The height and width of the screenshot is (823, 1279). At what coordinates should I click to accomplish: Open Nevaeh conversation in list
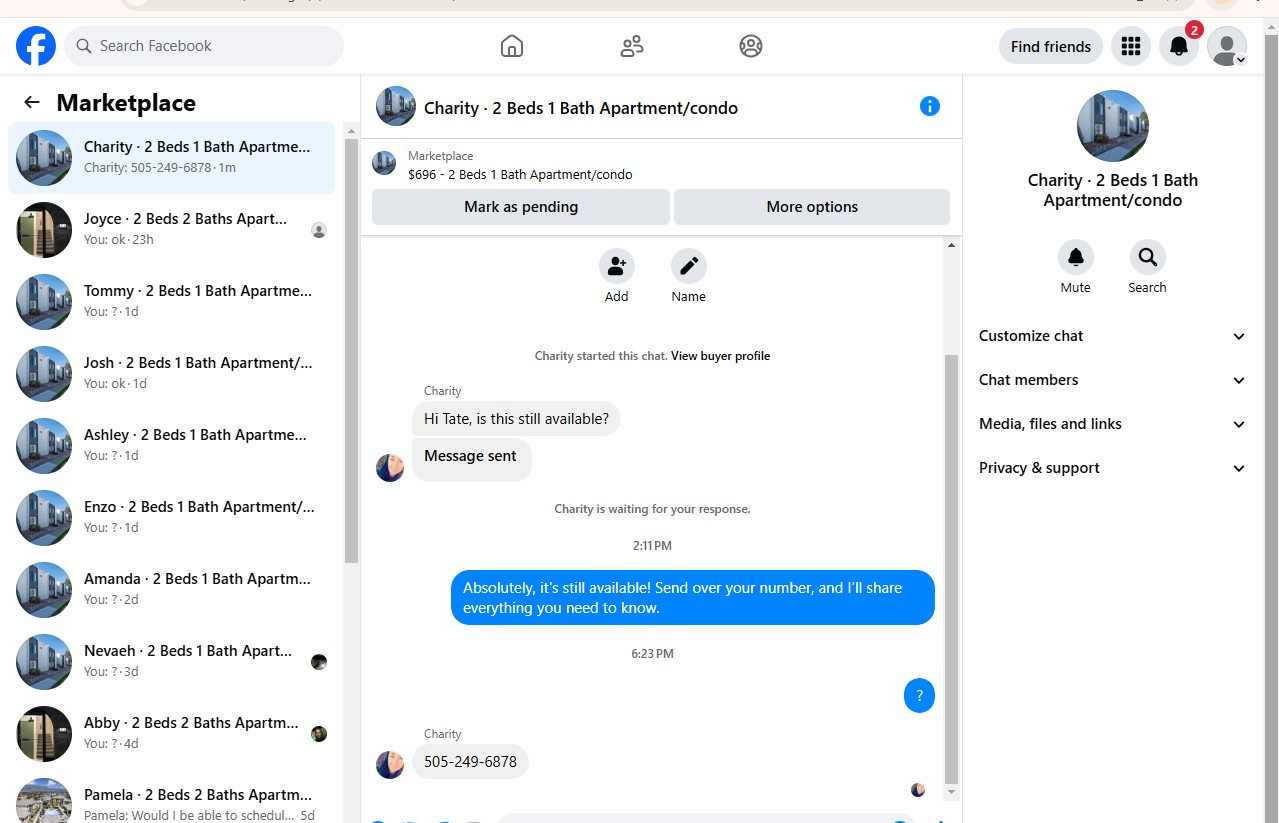[171, 662]
